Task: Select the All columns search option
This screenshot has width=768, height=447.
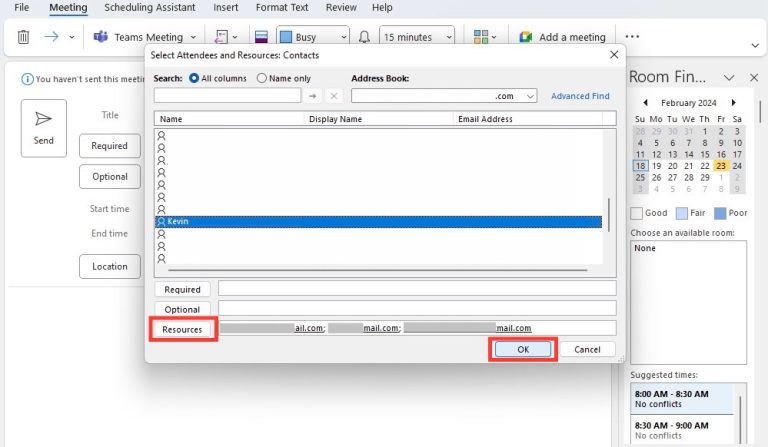Action: (x=194, y=78)
